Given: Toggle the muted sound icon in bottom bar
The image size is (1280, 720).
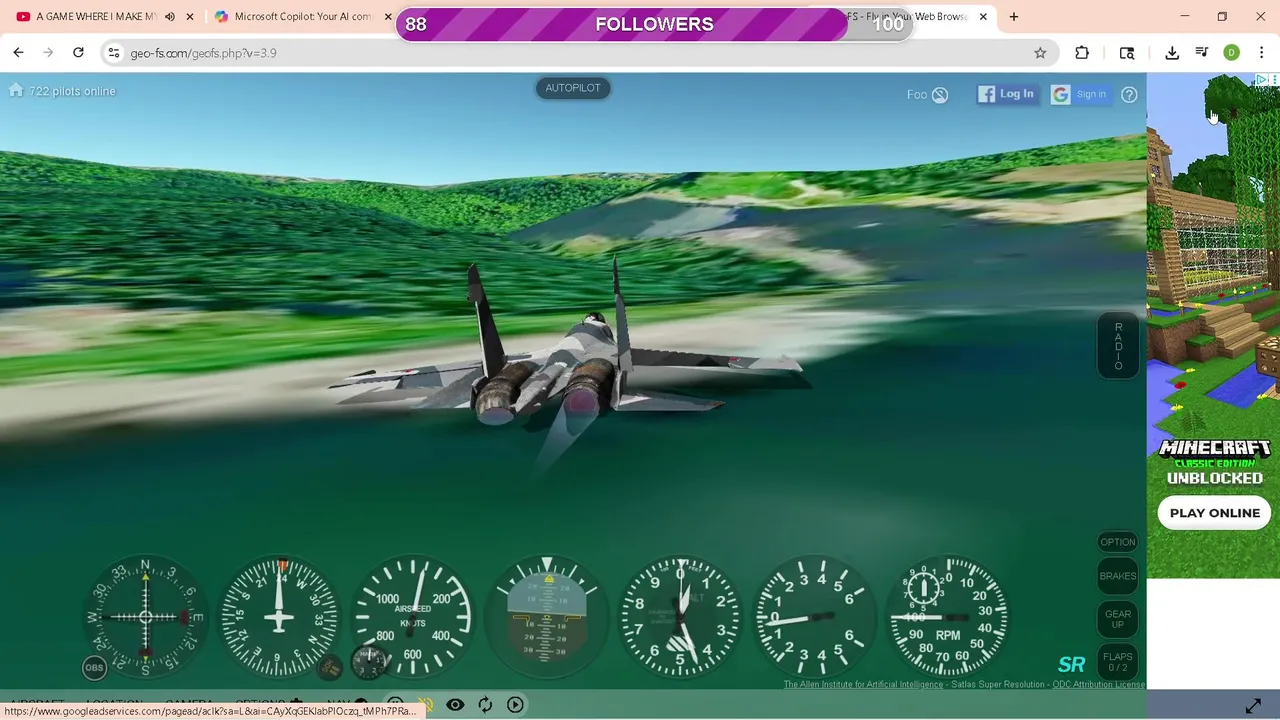Looking at the screenshot, I should click(x=425, y=705).
